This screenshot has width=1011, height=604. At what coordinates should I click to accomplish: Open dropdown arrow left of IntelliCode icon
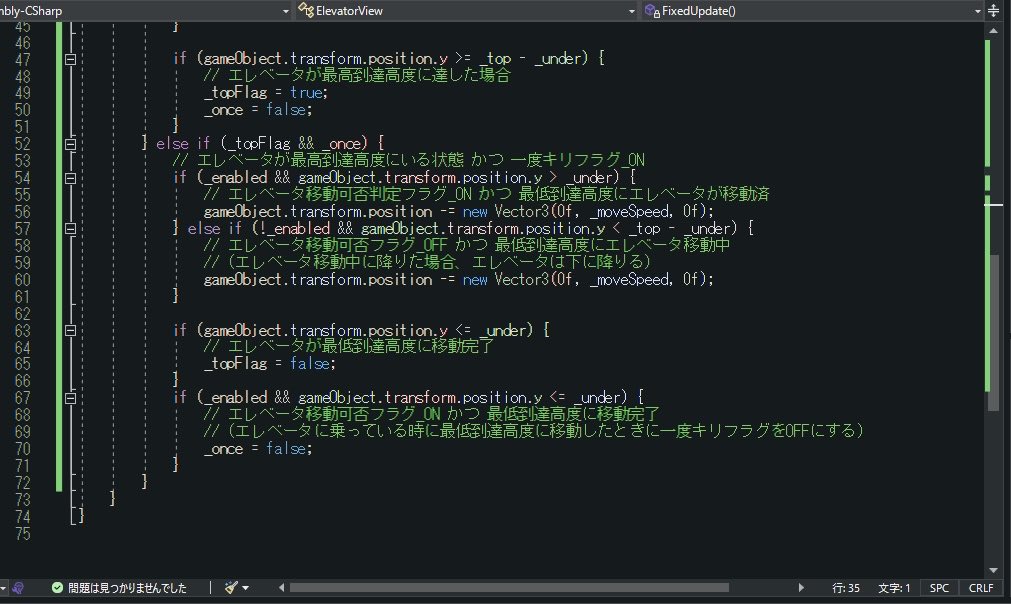coord(4,588)
